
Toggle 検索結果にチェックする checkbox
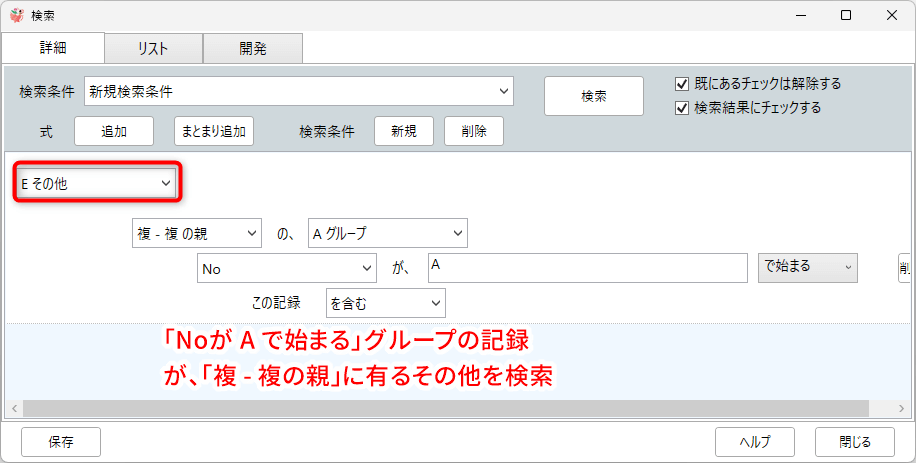(x=683, y=108)
